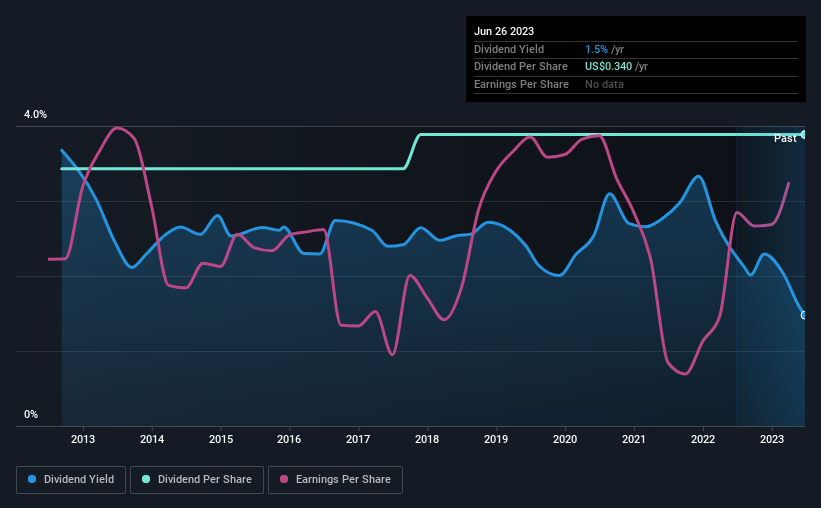Click the 1.5% dividend yield value in tooltip
This screenshot has width=821, height=508.
[x=596, y=49]
